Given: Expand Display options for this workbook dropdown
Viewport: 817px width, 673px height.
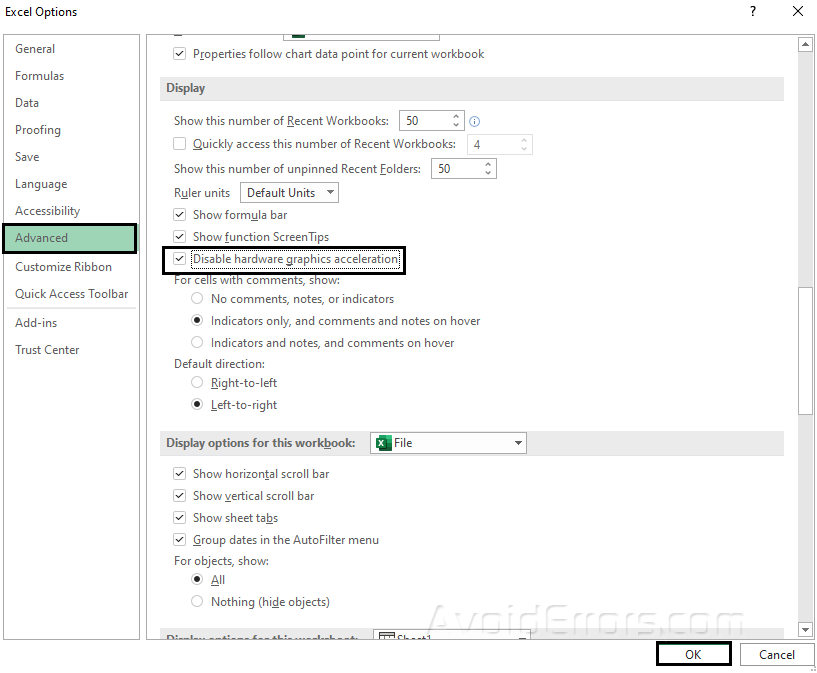Looking at the screenshot, I should [x=518, y=443].
